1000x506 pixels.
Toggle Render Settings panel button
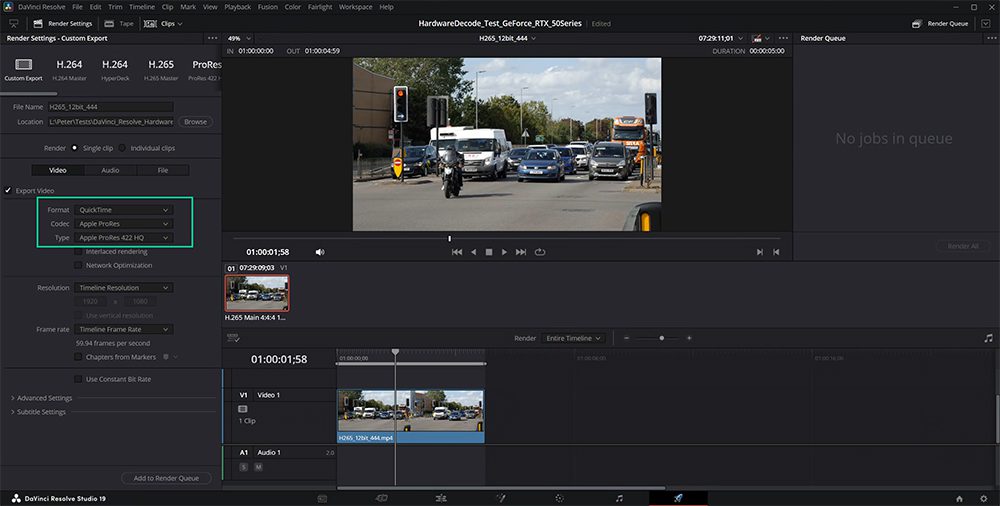tap(62, 24)
